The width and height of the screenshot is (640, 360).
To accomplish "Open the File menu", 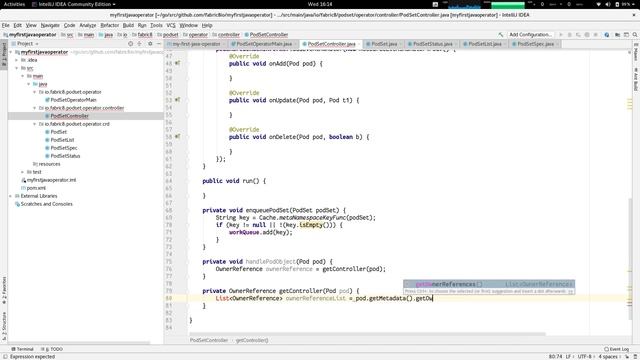I will click(x=6, y=25).
